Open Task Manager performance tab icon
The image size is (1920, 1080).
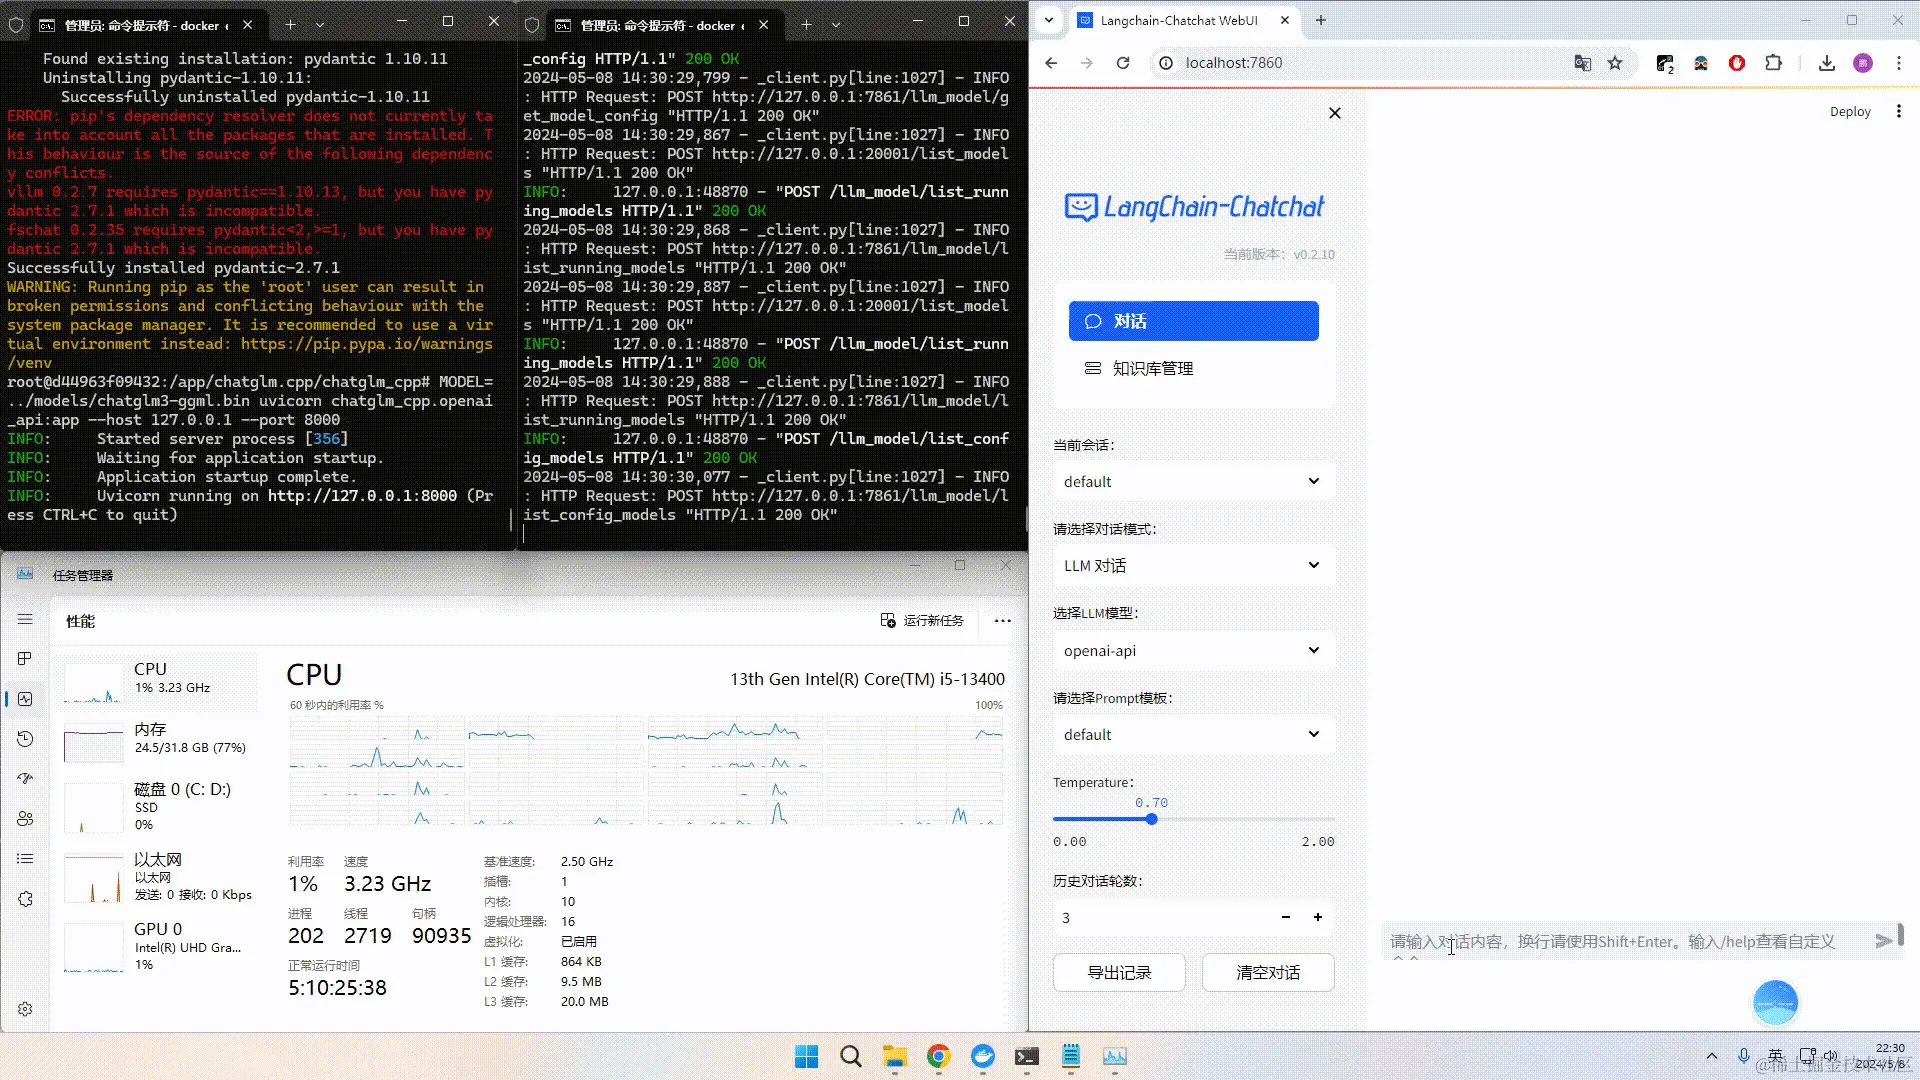point(25,699)
